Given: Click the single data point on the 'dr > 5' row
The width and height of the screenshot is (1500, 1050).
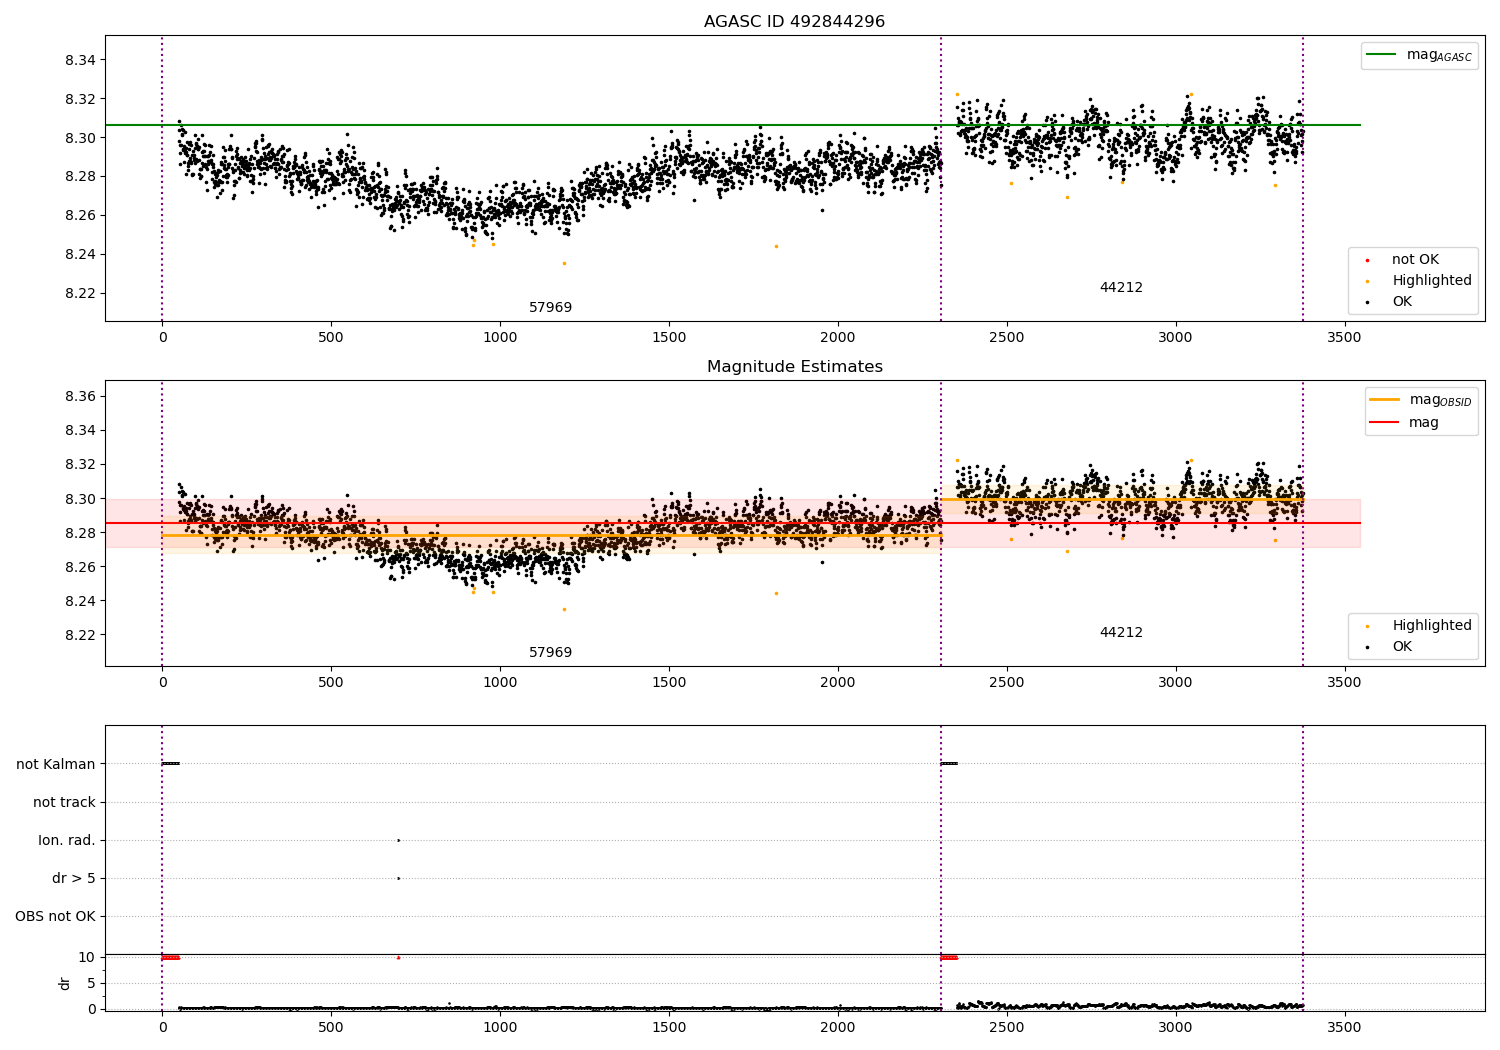Looking at the screenshot, I should pos(398,878).
